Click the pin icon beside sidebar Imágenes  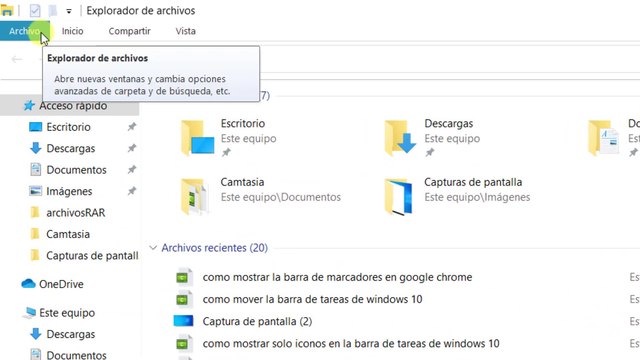pyautogui.click(x=132, y=191)
